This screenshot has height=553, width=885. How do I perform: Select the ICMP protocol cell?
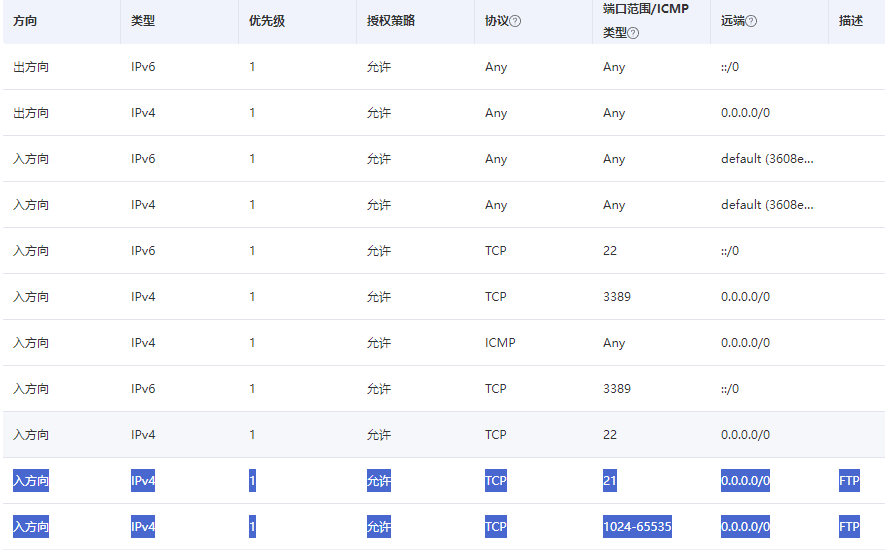pyautogui.click(x=500, y=343)
